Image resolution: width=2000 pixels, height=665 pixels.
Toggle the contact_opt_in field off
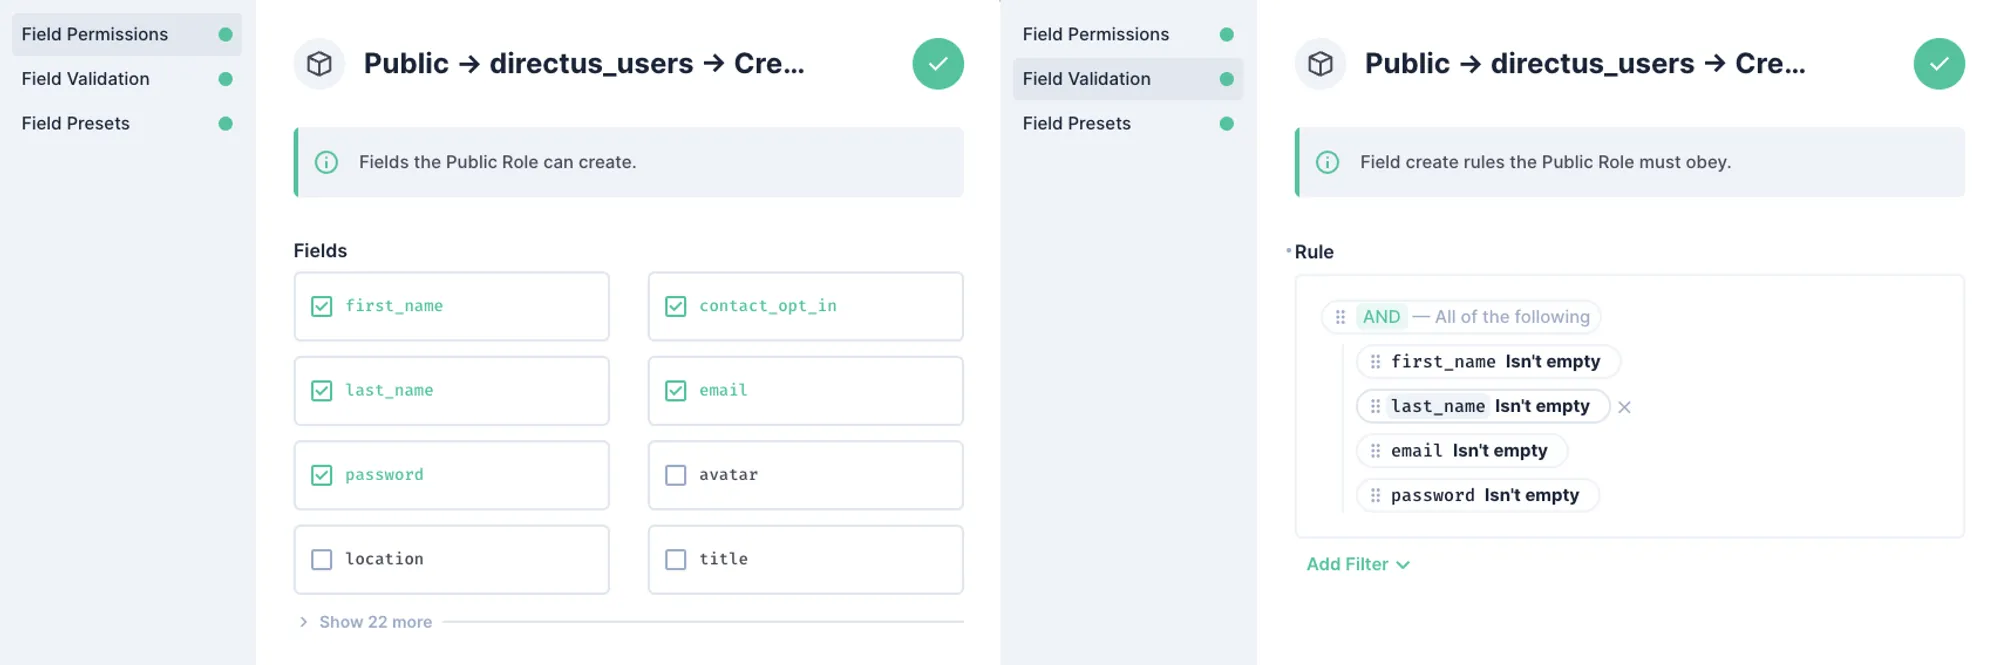(675, 306)
